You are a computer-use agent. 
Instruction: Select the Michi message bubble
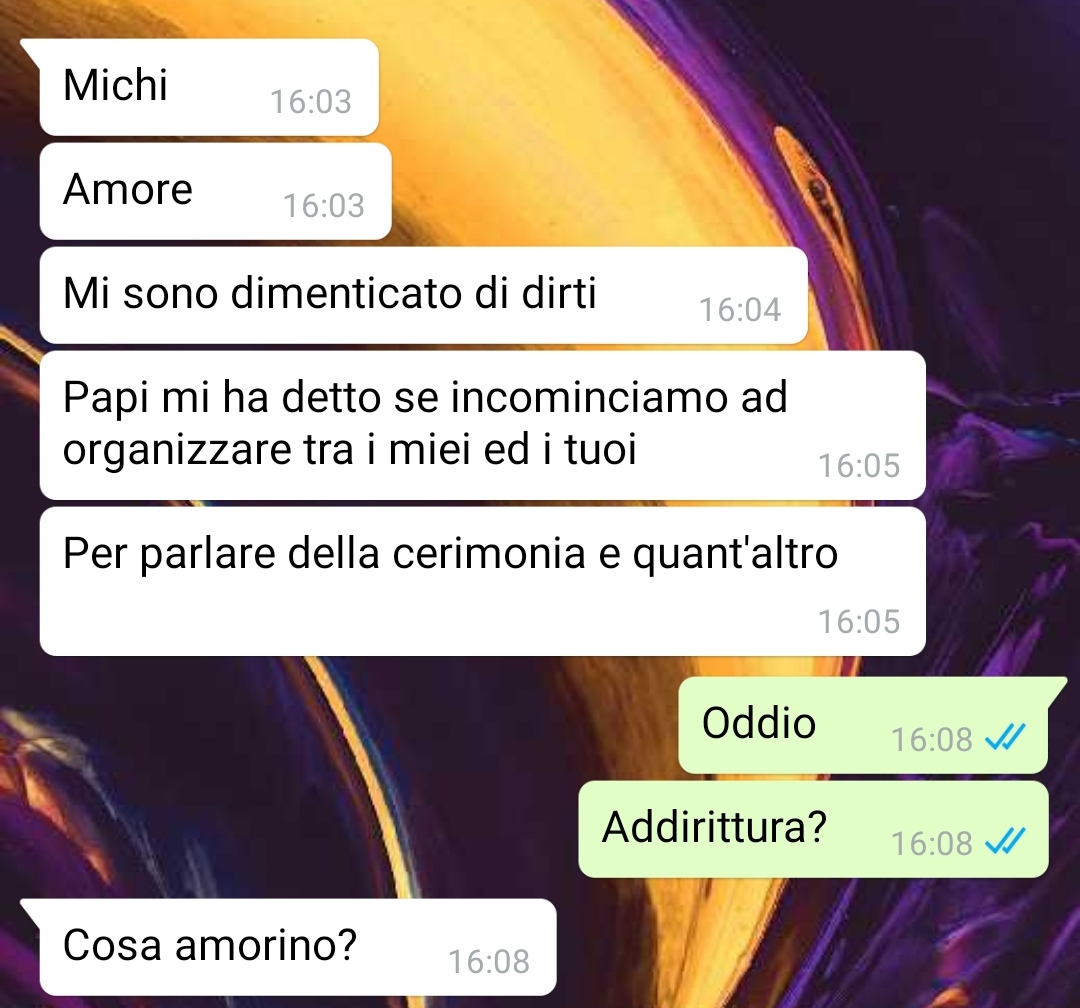pos(209,87)
